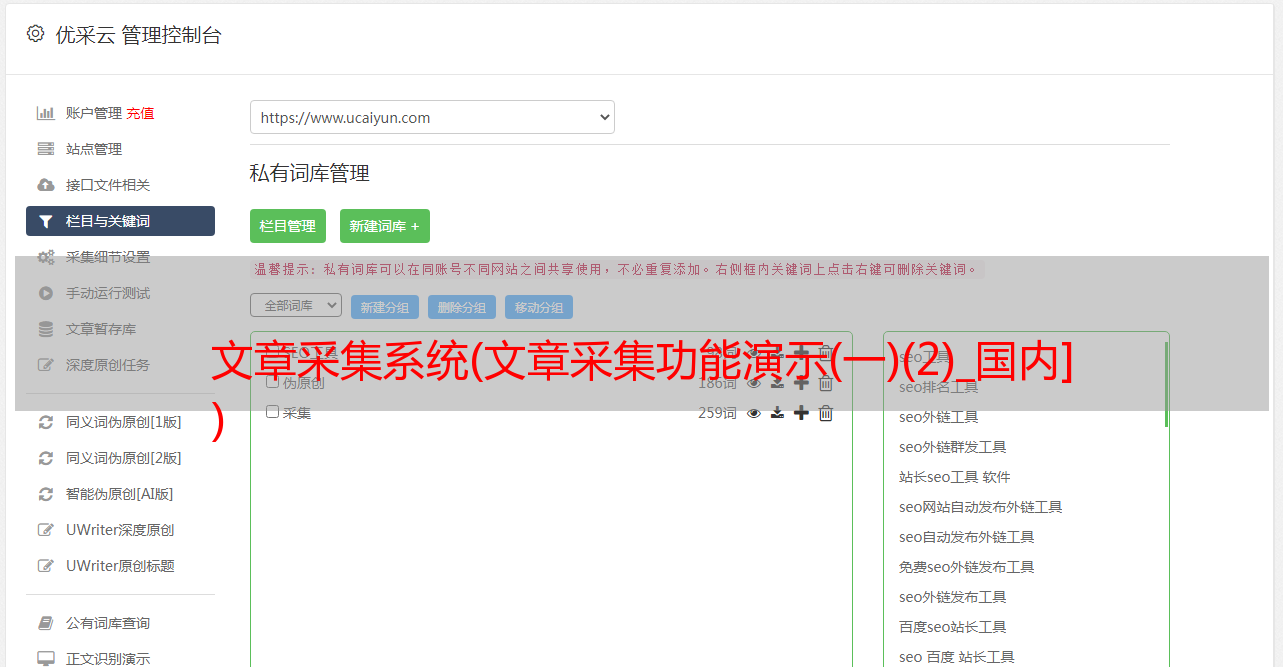Click the 259词 count in the 采集 row
The image size is (1283, 667).
(x=717, y=413)
